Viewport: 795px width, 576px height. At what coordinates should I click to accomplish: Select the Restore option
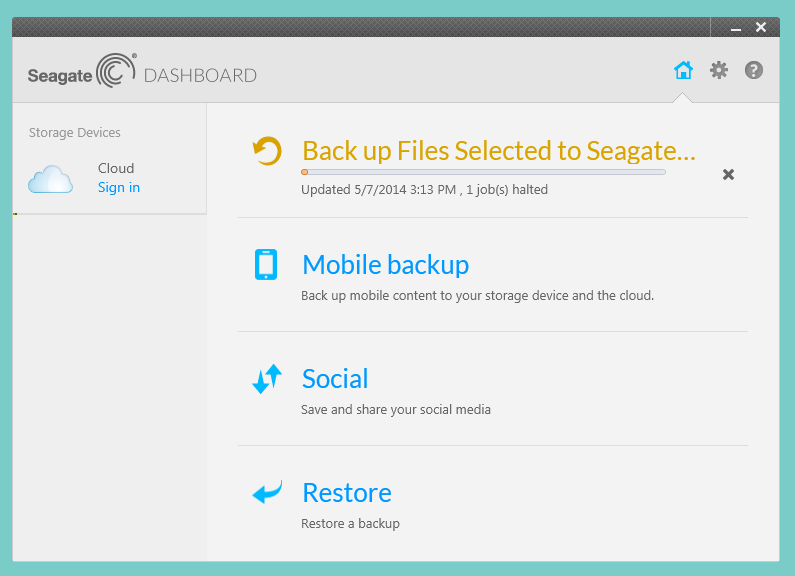(346, 493)
